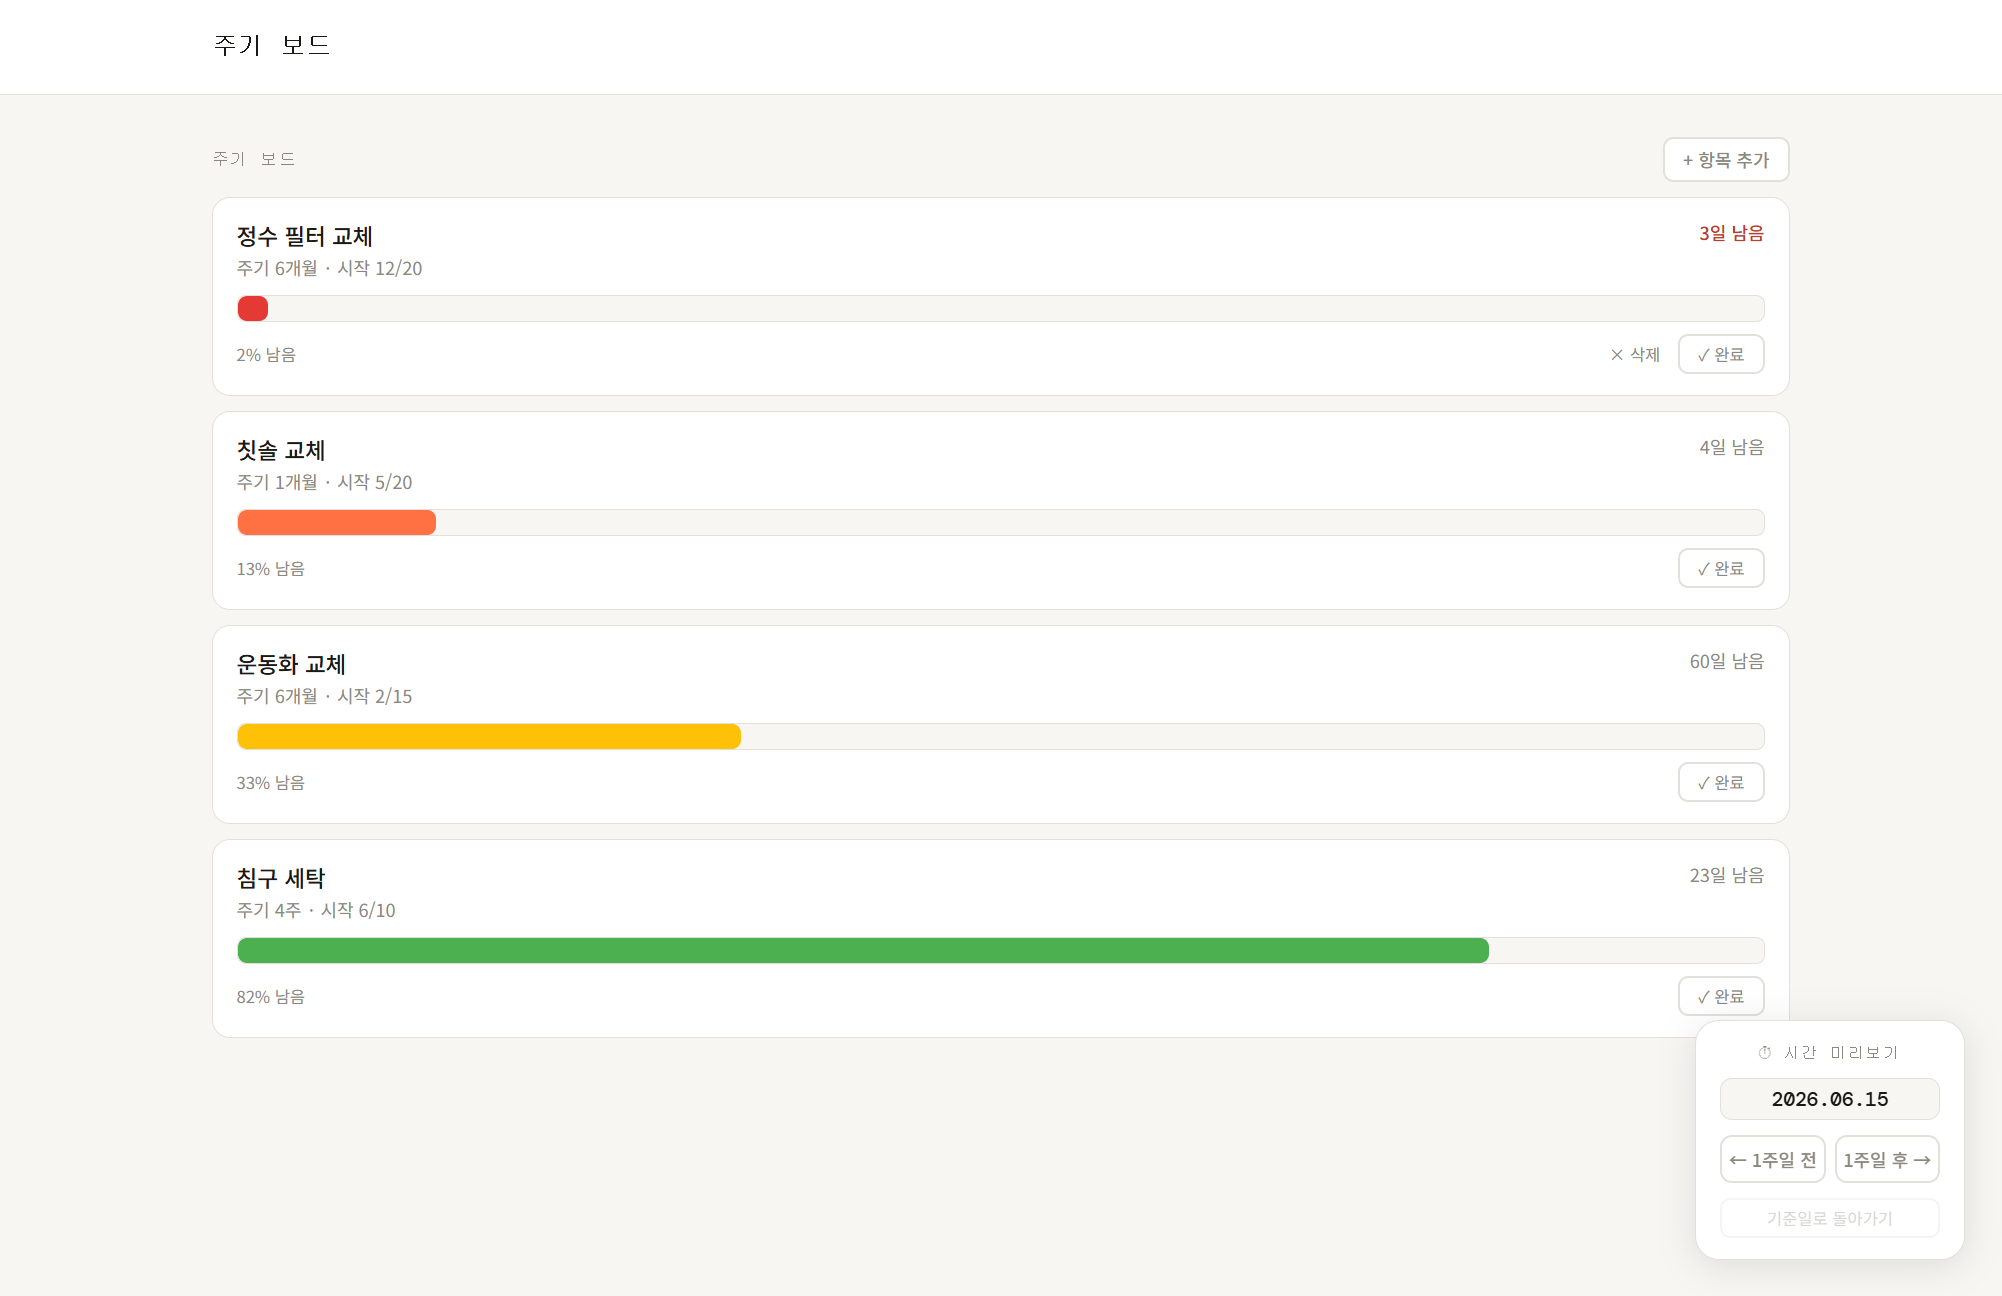Select the 2026.06.15 date field
The height and width of the screenshot is (1296, 2002).
pyautogui.click(x=1830, y=1099)
